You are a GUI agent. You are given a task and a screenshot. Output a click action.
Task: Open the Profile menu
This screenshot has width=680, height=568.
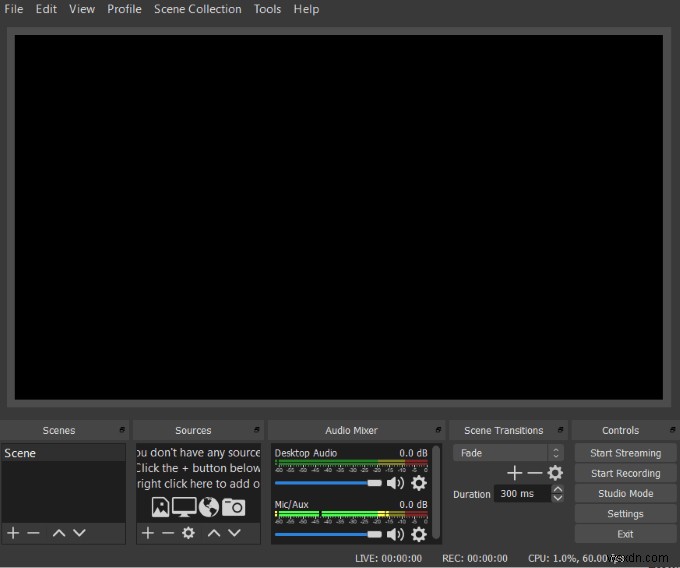124,9
